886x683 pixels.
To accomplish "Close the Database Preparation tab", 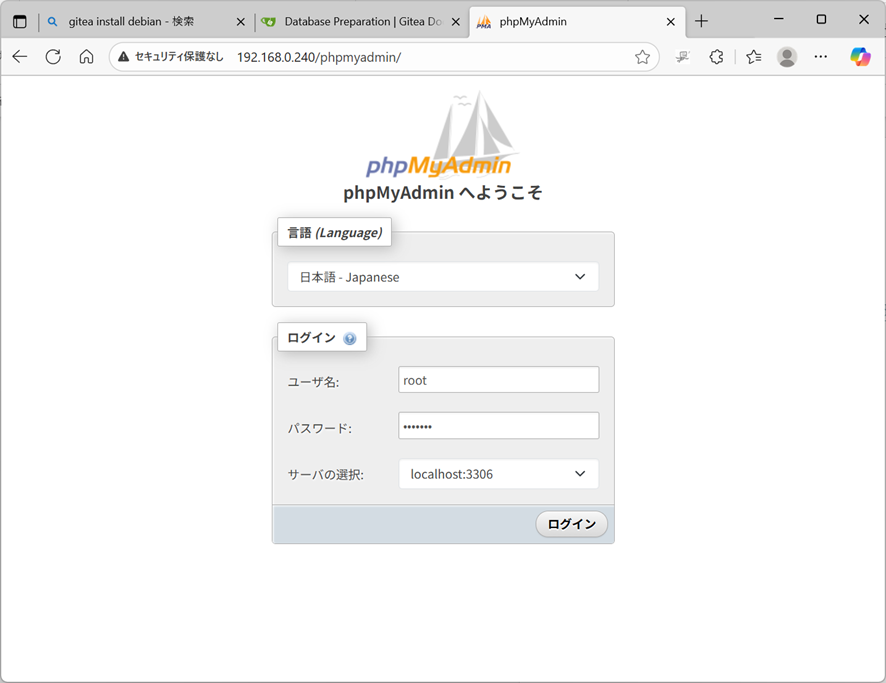I will tap(456, 22).
